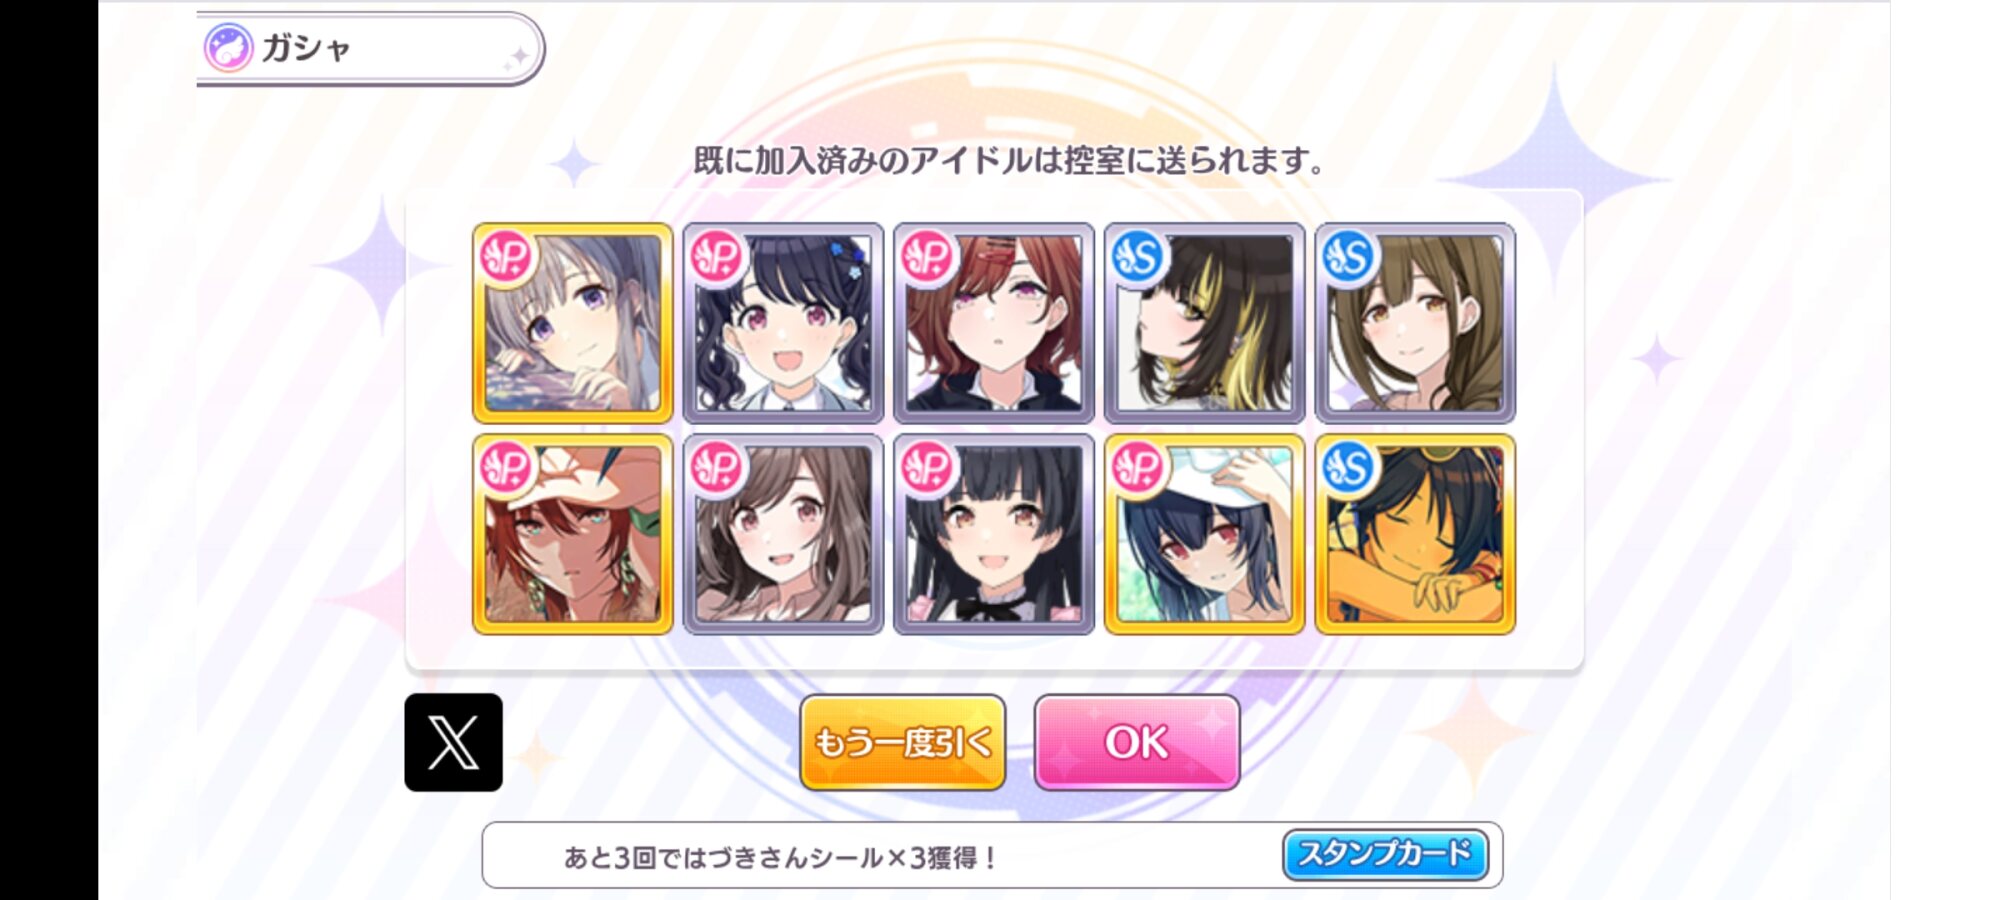The height and width of the screenshot is (900, 2000).
Task: Click the もう一度引く draw again button
Action: point(902,742)
